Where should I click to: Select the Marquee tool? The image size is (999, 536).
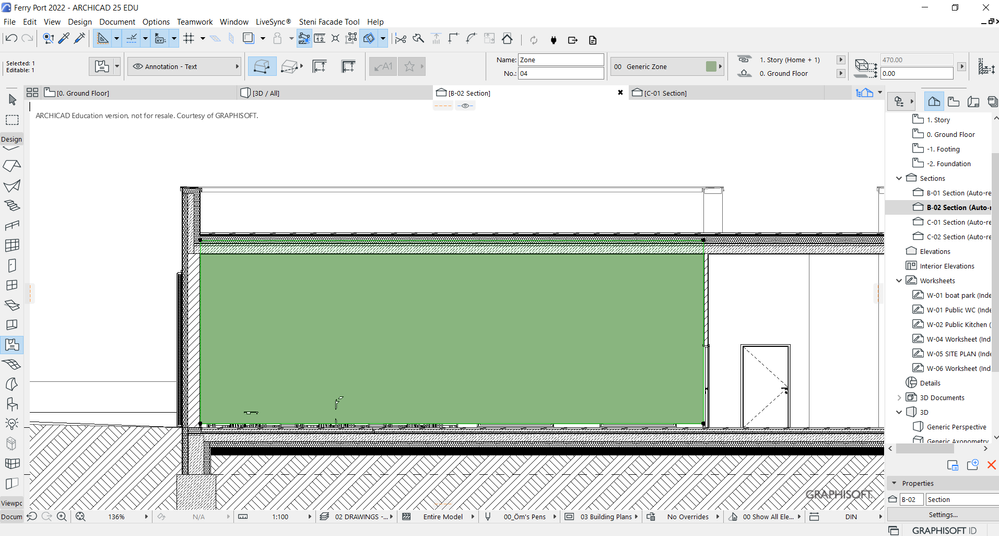click(x=12, y=120)
